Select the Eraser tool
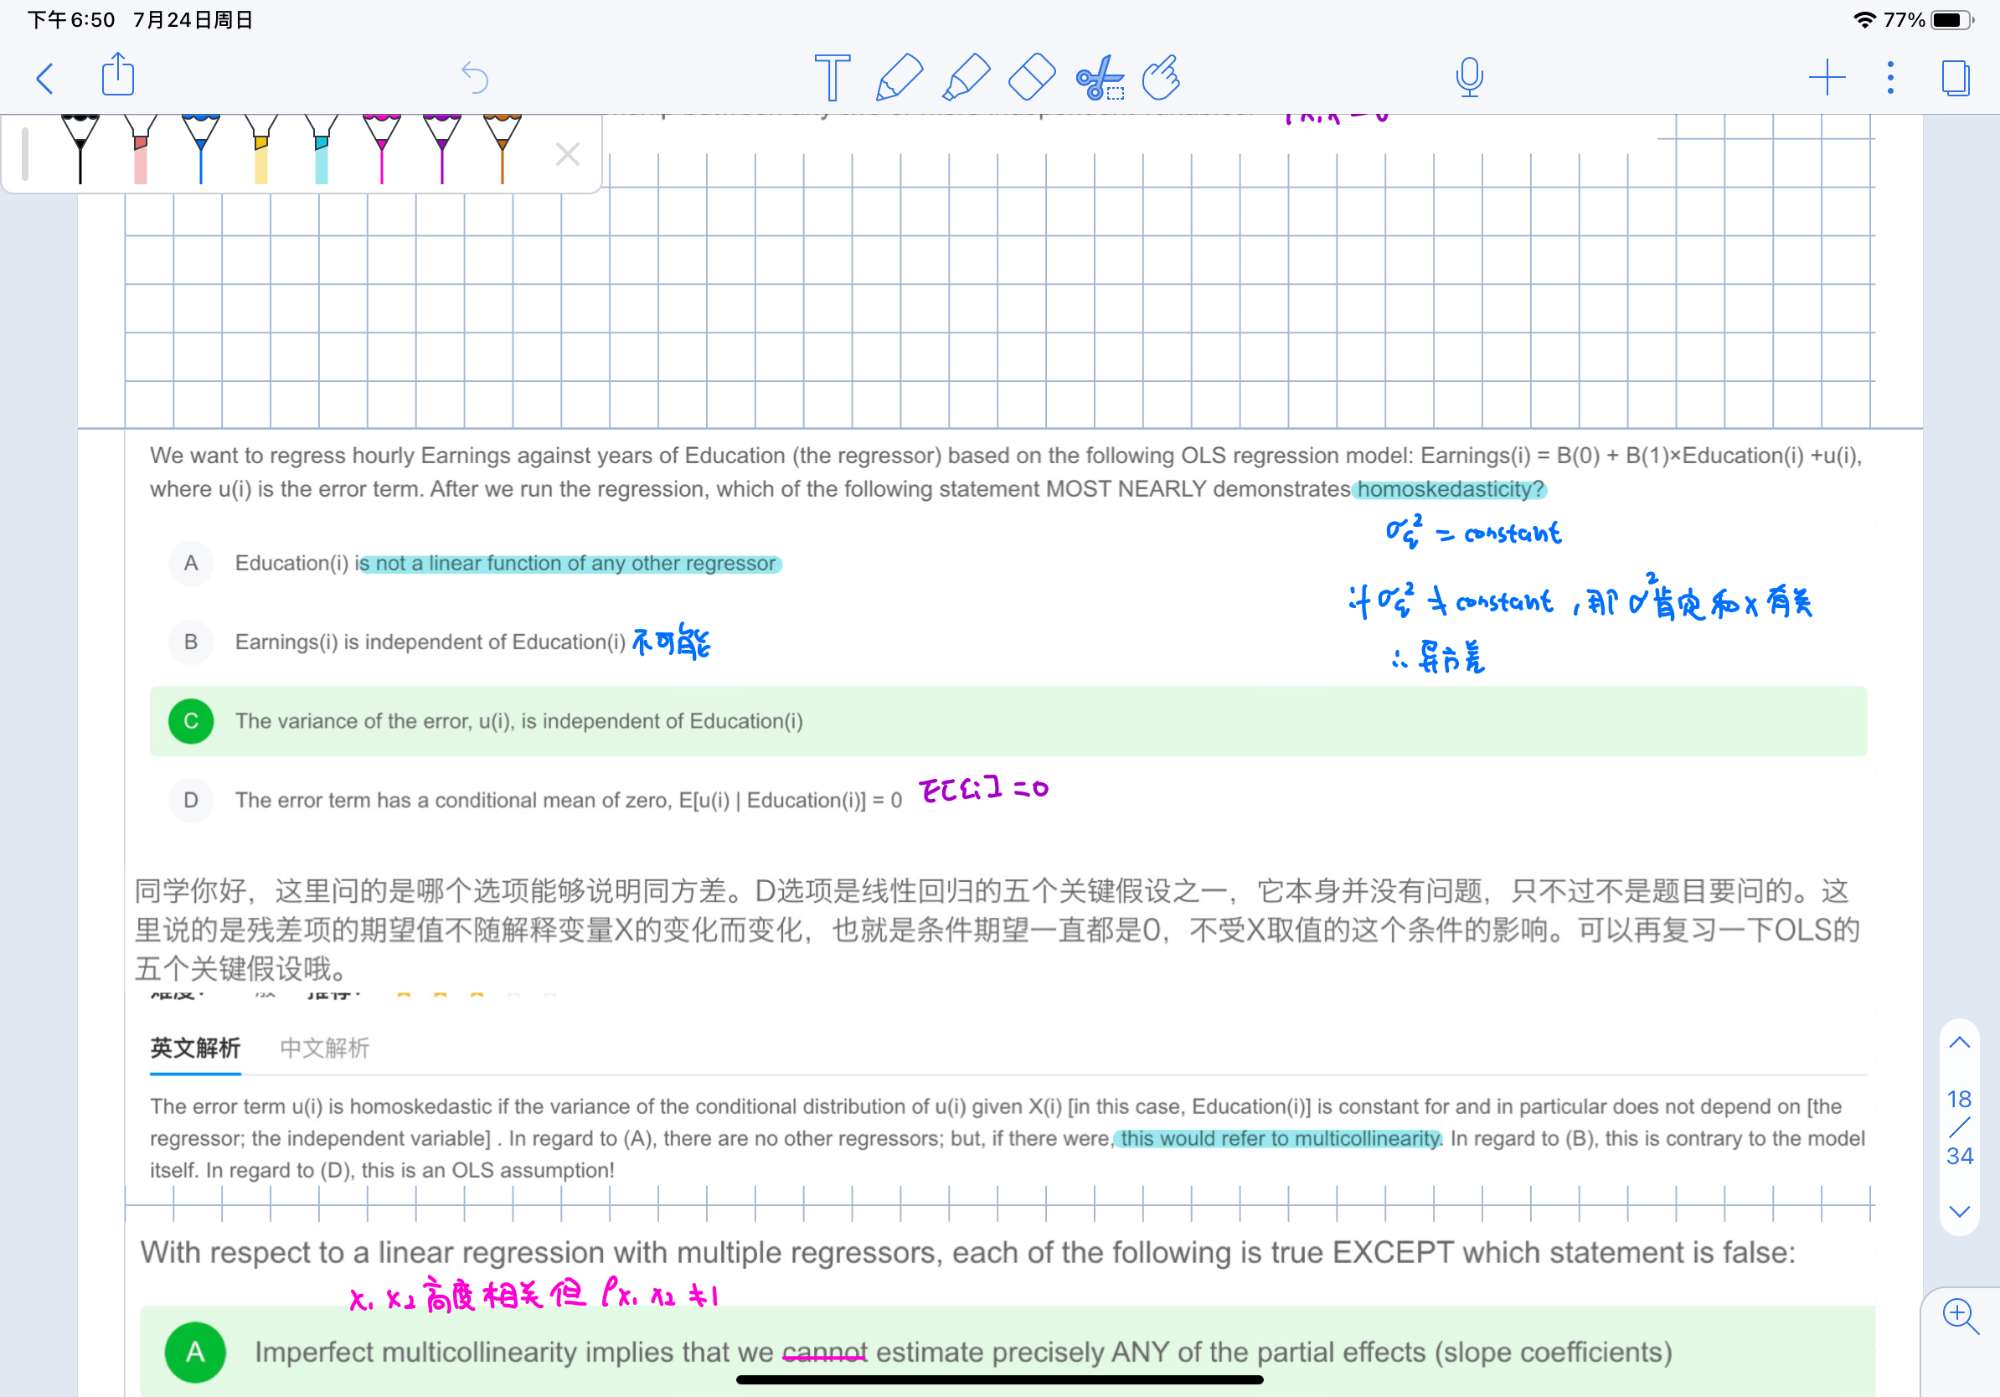This screenshot has width=2000, height=1397. pos(1031,77)
